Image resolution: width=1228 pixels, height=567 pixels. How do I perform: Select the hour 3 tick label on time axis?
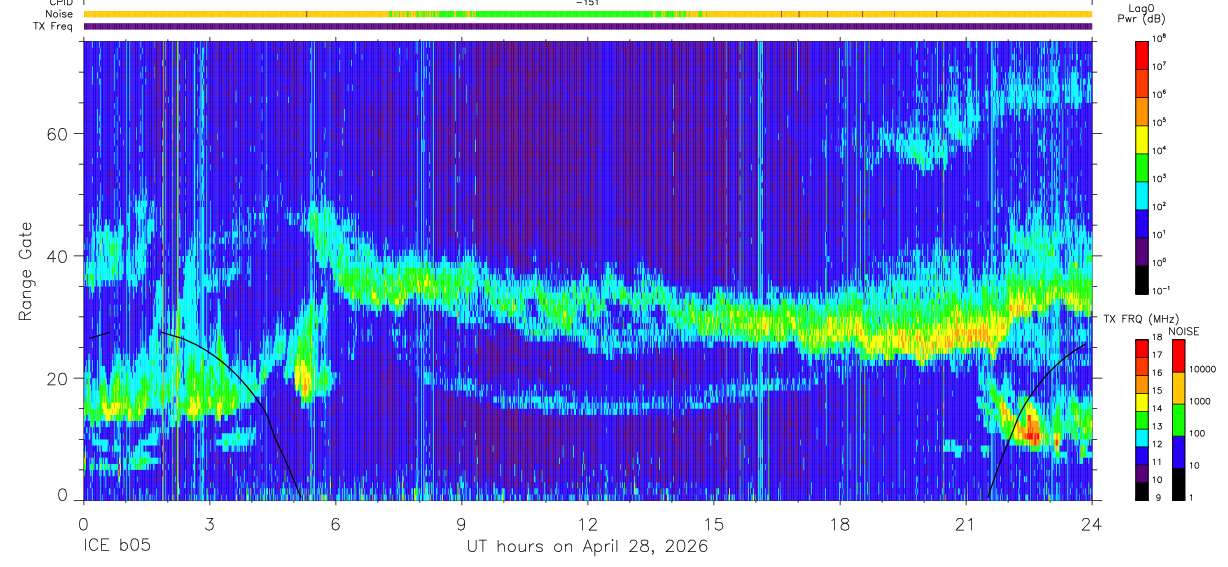(x=209, y=524)
